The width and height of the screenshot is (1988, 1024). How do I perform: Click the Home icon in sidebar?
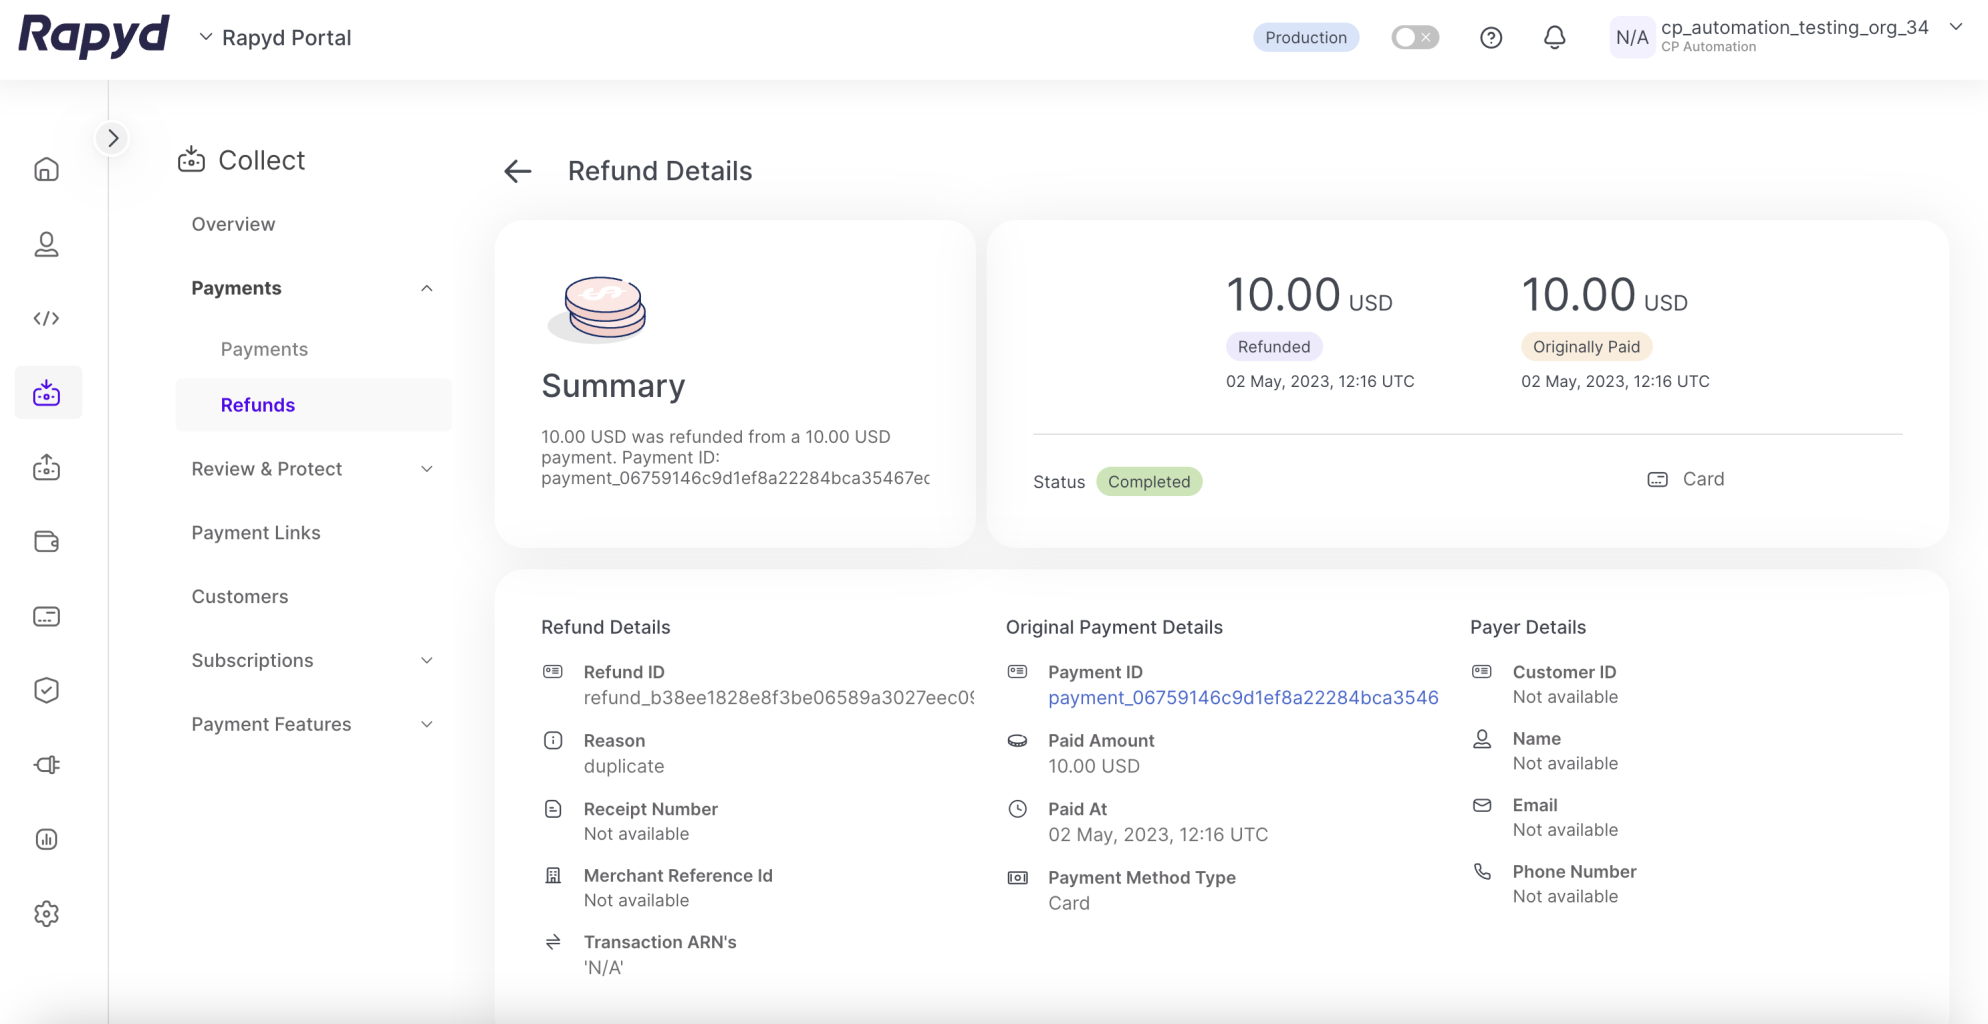coord(47,169)
